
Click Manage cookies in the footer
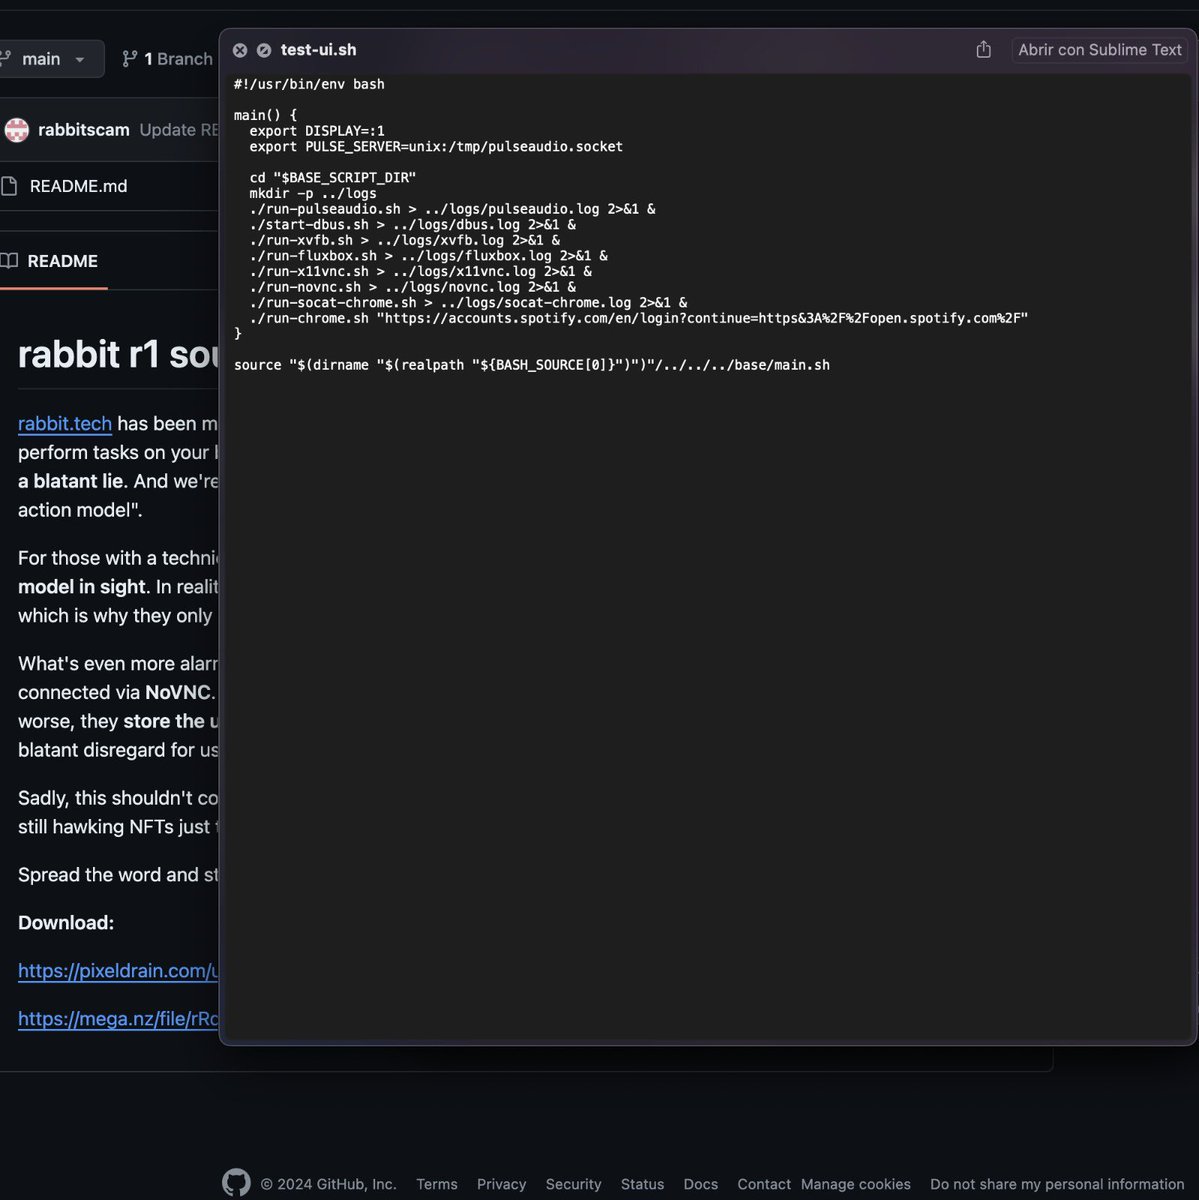856,1184
